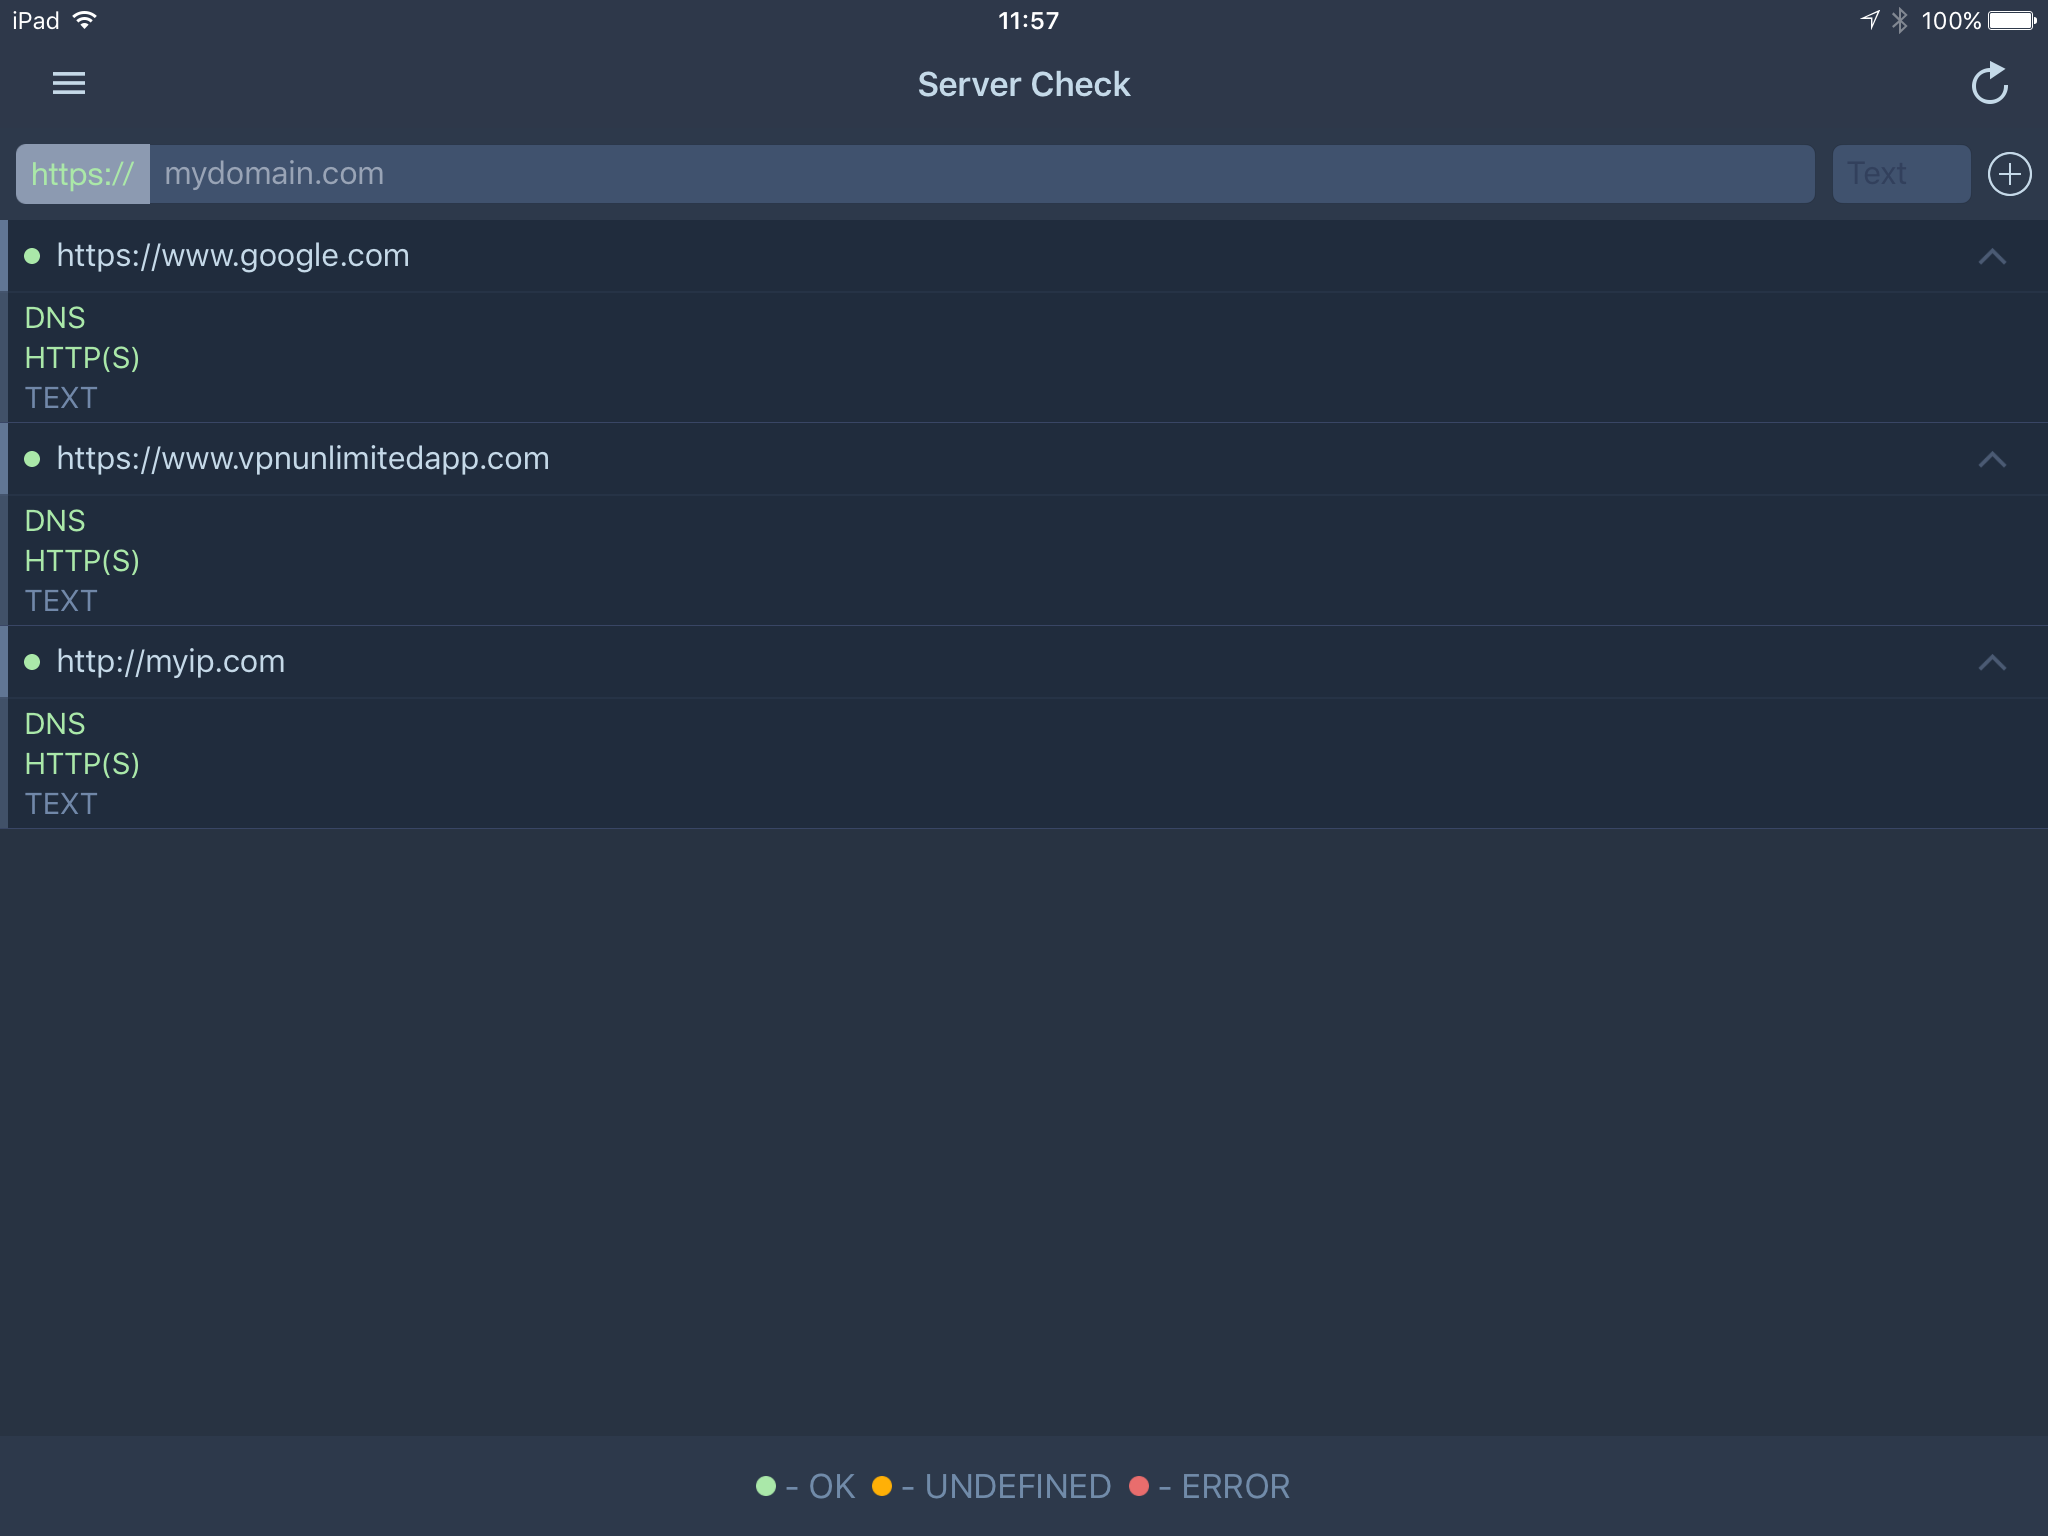The height and width of the screenshot is (1536, 2048).
Task: Tap the 11:57 clock
Action: pyautogui.click(x=1028, y=20)
